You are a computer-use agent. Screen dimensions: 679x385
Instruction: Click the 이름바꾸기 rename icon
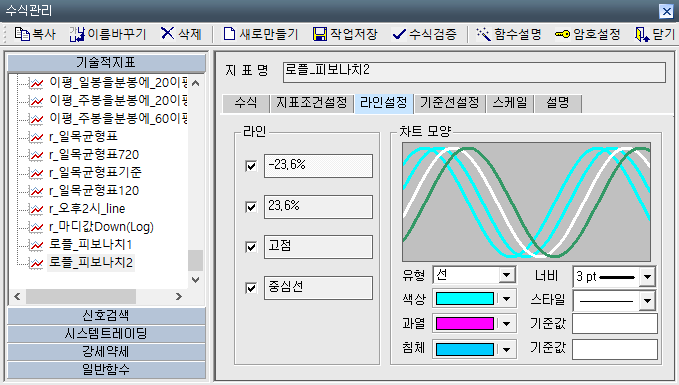click(x=77, y=34)
